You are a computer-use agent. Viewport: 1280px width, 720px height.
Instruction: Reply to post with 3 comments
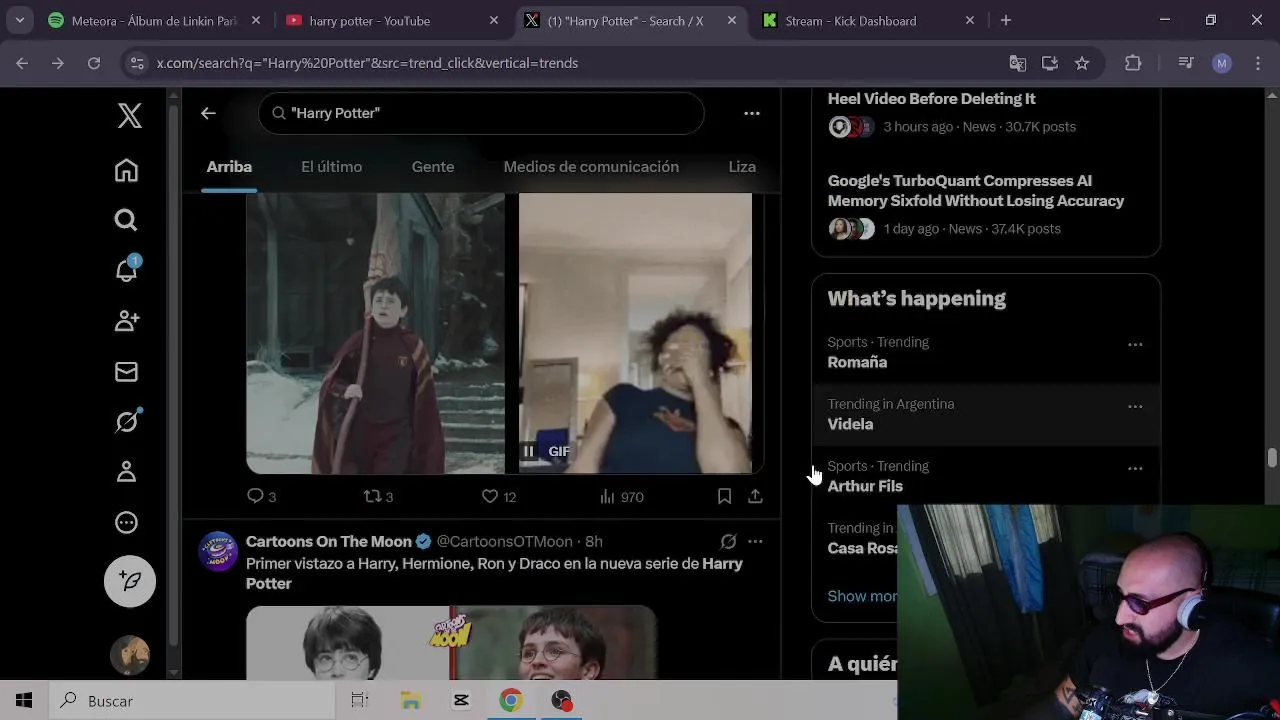(261, 496)
